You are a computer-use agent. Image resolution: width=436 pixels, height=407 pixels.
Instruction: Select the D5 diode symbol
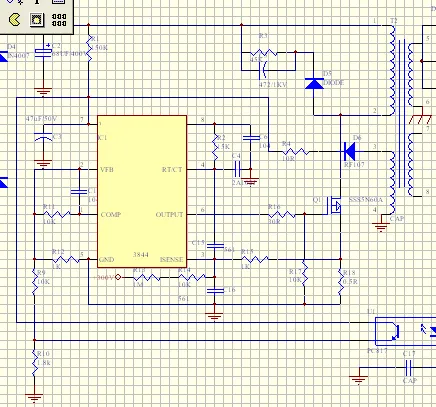coord(314,83)
